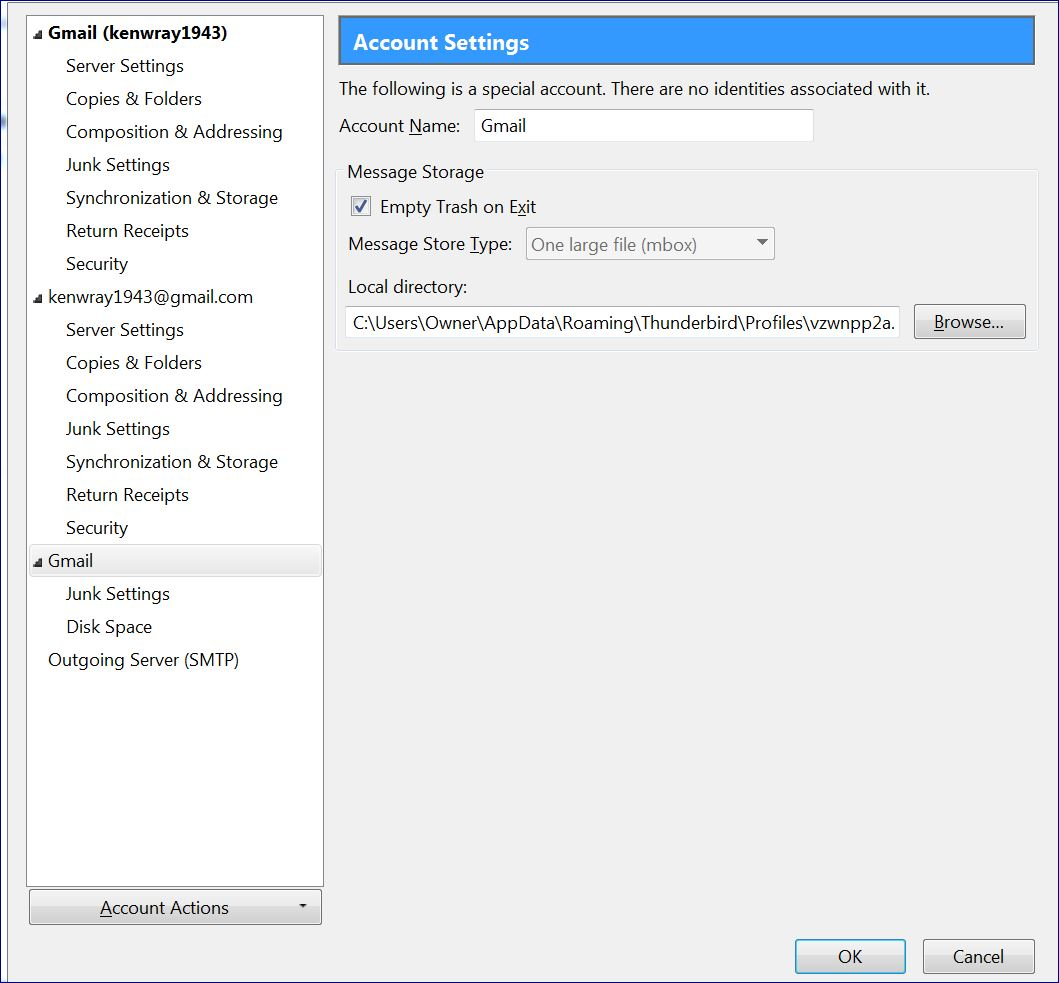The image size is (1059, 983).
Task: Open Return Receipts under Gmail (kenwray1943)
Action: point(127,231)
